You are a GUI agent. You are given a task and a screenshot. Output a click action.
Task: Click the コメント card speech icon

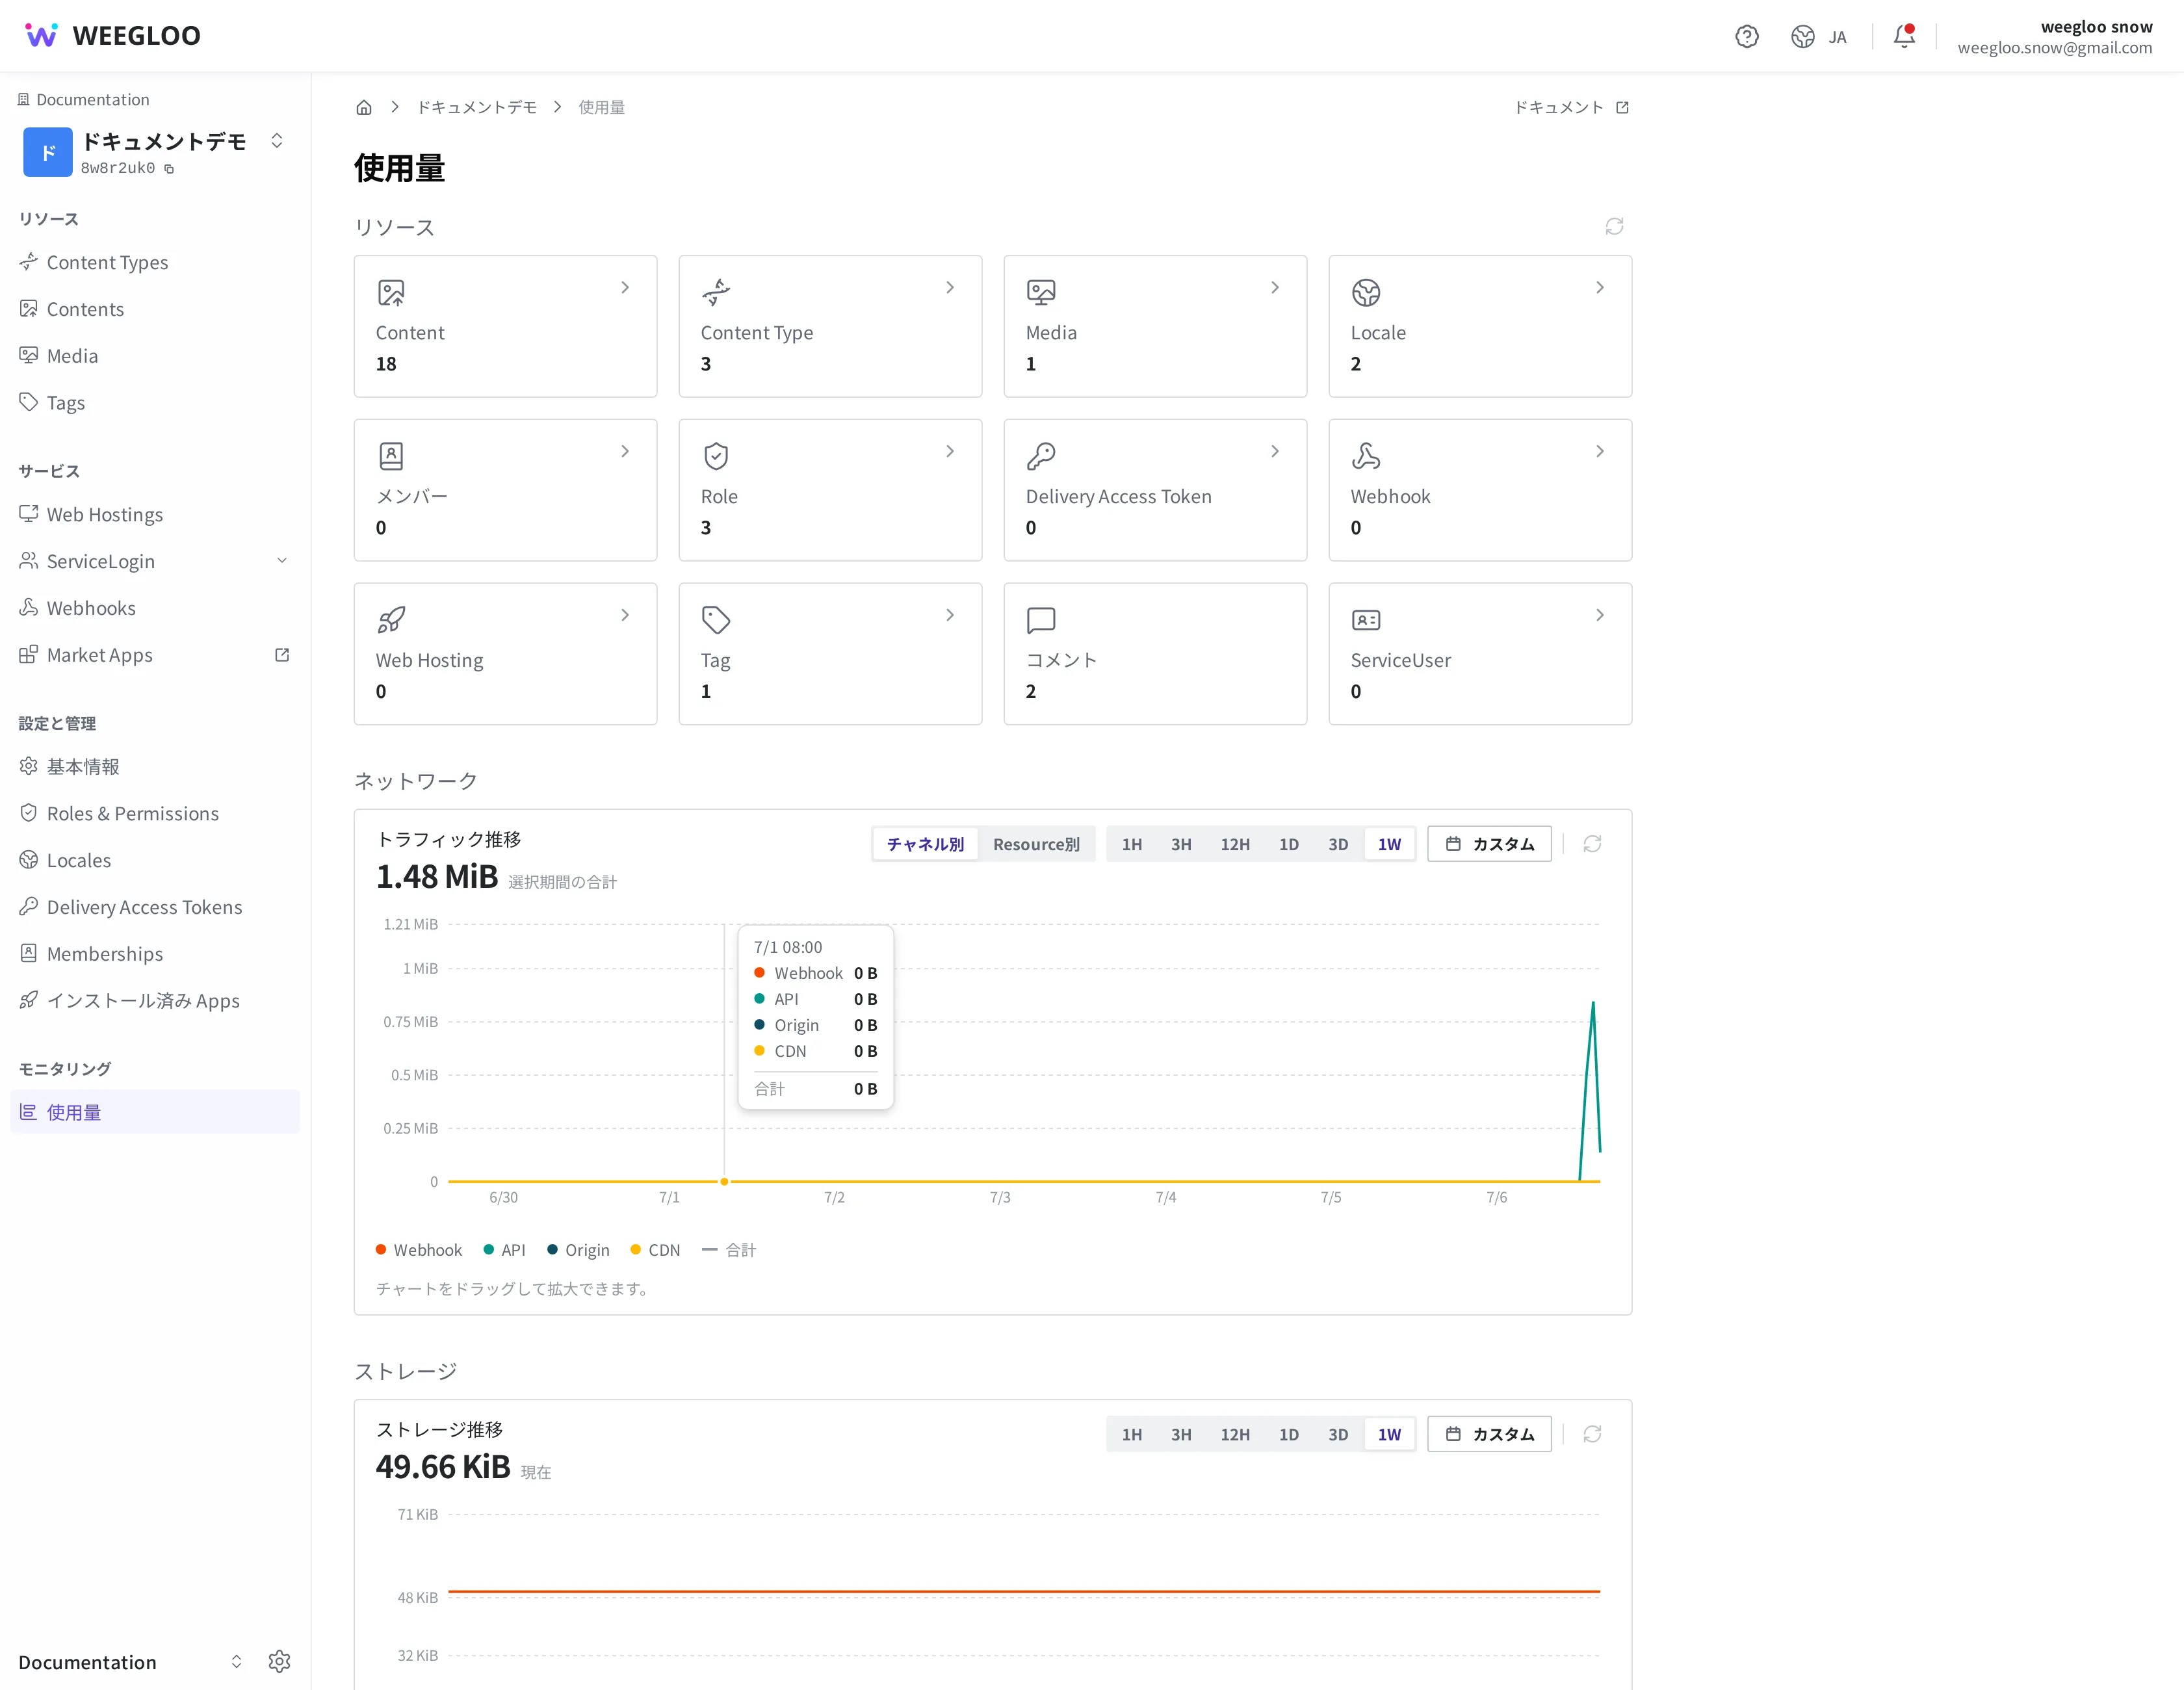click(1041, 620)
